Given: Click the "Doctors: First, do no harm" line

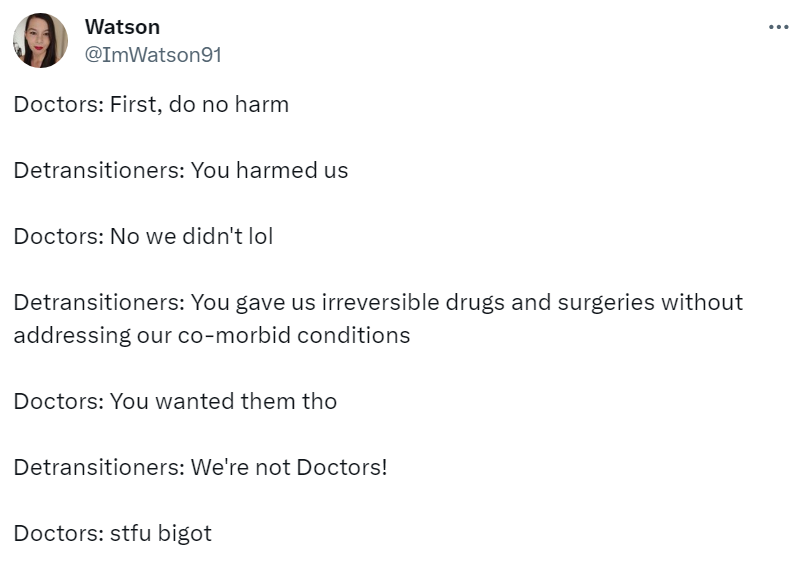Looking at the screenshot, I should (151, 104).
